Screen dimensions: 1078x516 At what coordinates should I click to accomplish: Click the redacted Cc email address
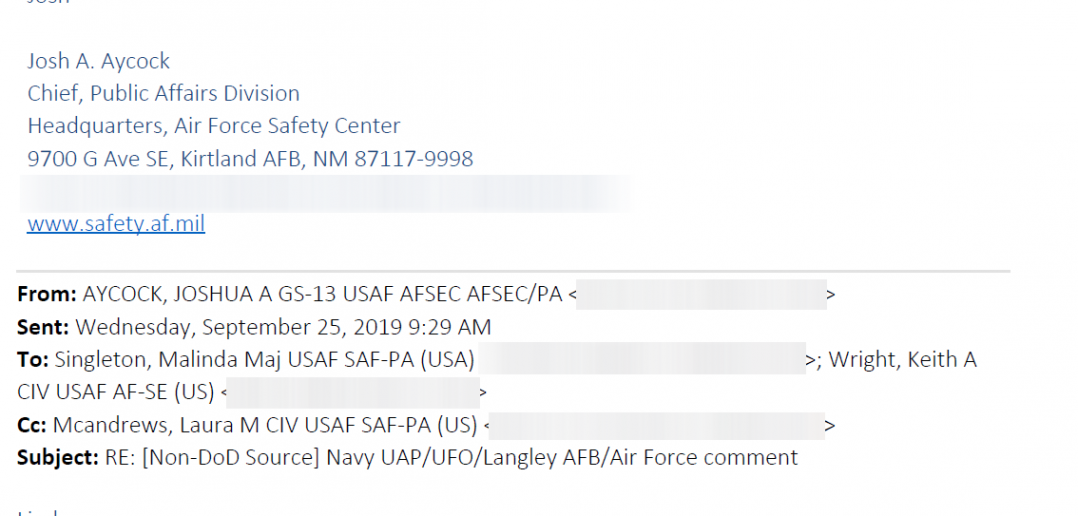coord(657,425)
